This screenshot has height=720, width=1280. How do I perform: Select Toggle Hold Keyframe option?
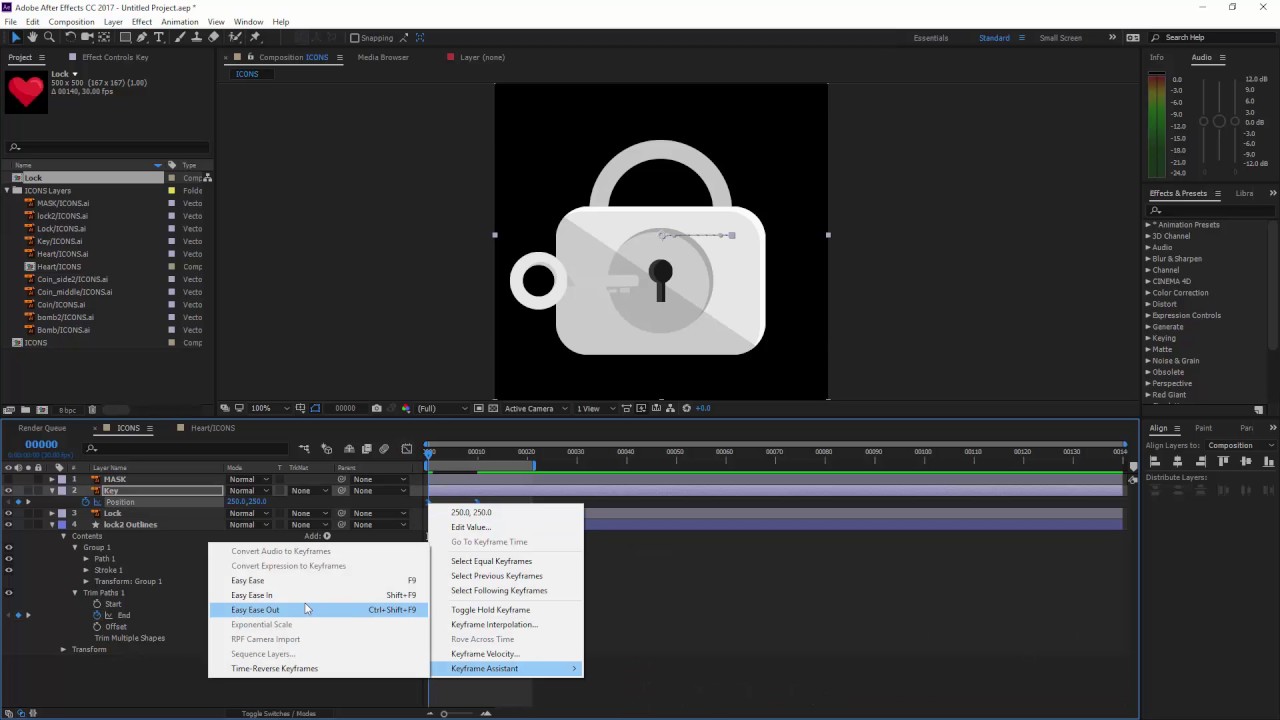click(x=506, y=610)
